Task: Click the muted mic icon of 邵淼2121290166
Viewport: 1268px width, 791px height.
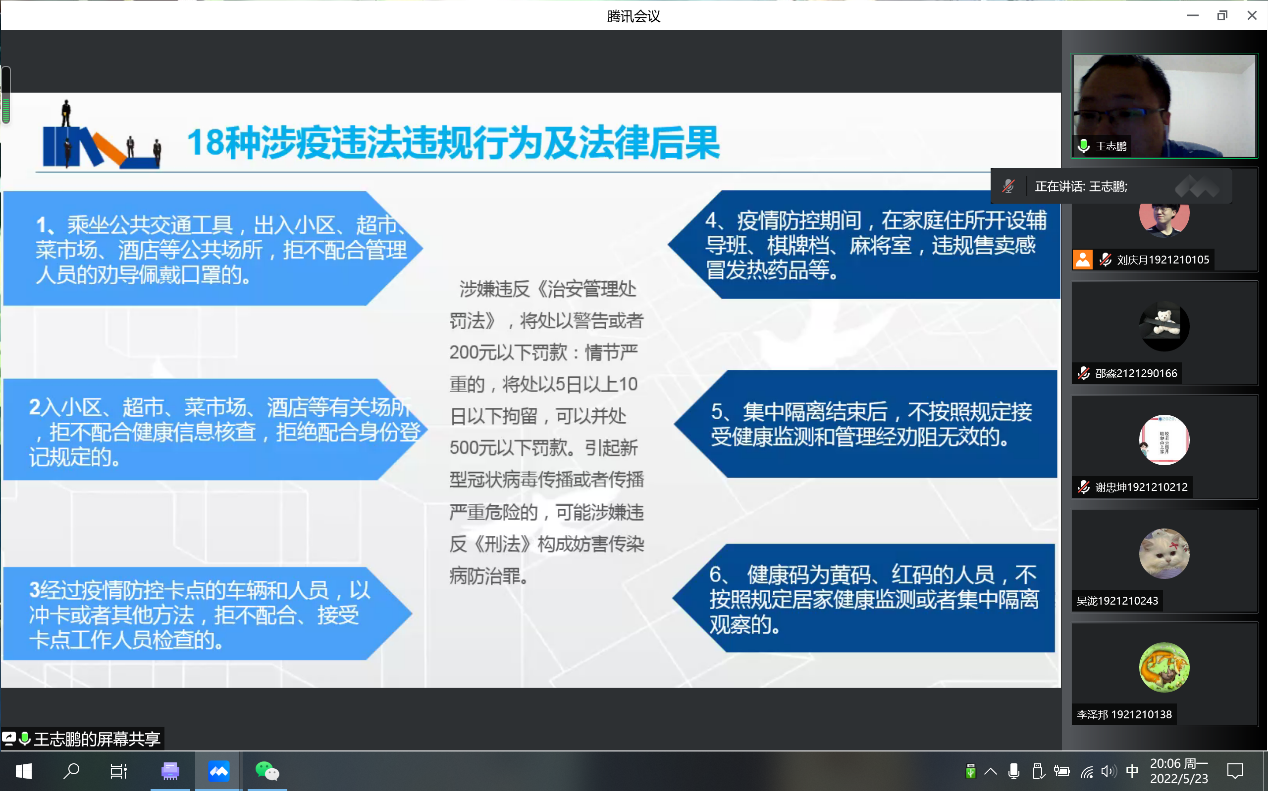Action: (x=1083, y=373)
